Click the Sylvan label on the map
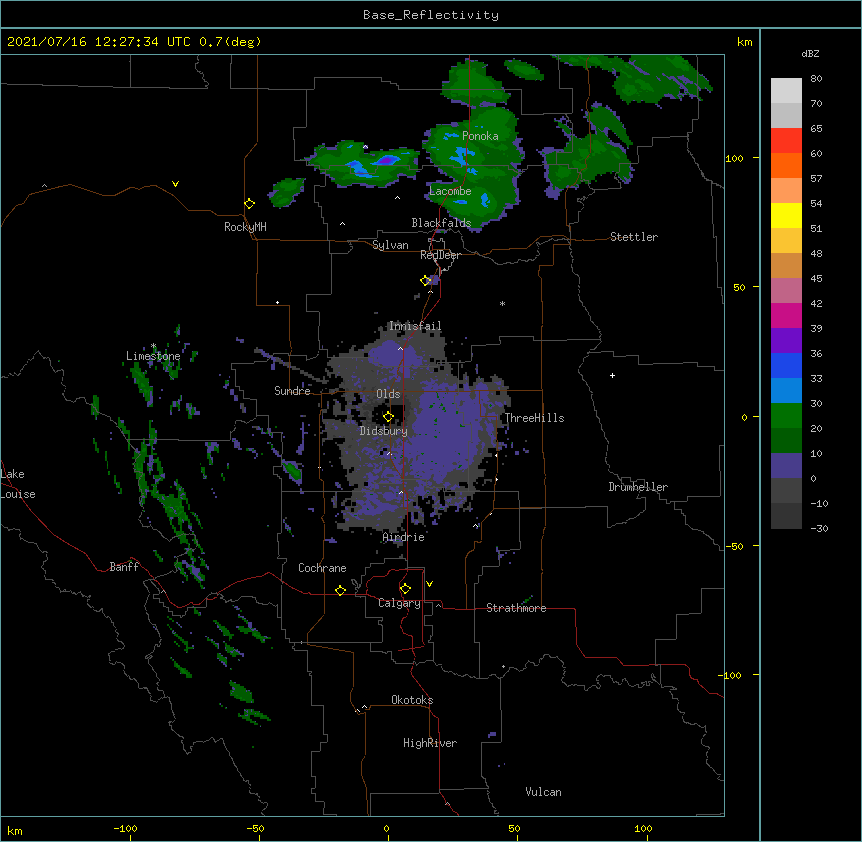 [390, 245]
